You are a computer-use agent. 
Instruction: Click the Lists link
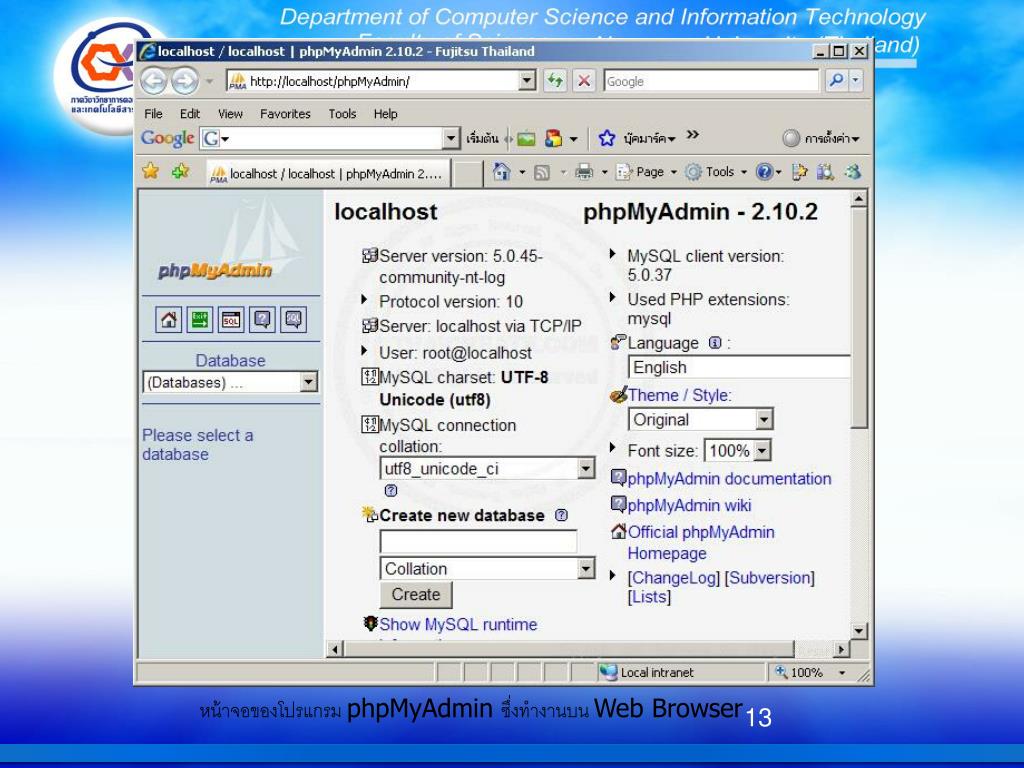click(649, 597)
